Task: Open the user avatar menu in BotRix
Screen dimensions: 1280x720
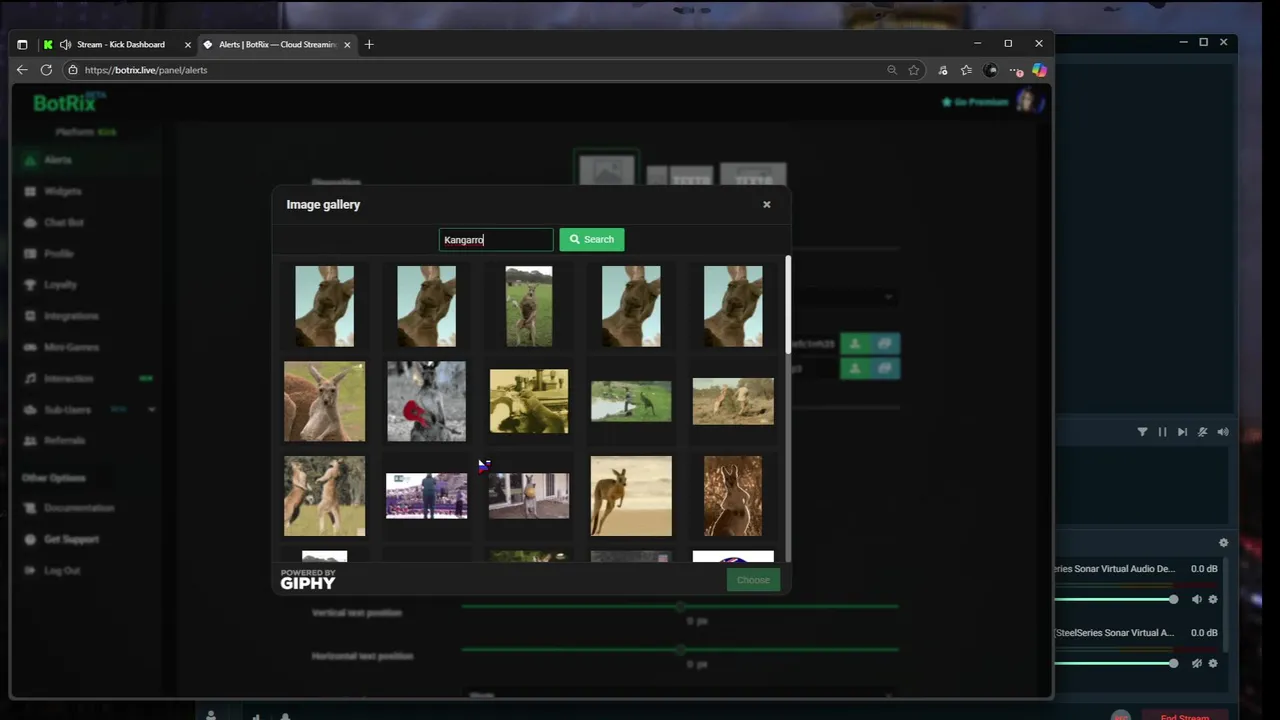Action: point(1028,101)
